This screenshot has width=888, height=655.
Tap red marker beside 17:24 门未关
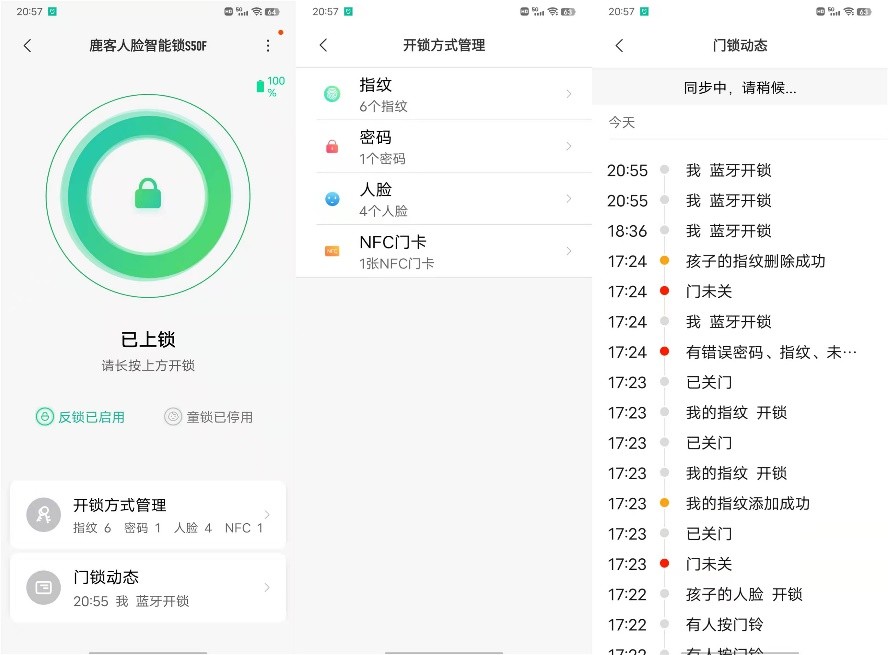pos(664,290)
